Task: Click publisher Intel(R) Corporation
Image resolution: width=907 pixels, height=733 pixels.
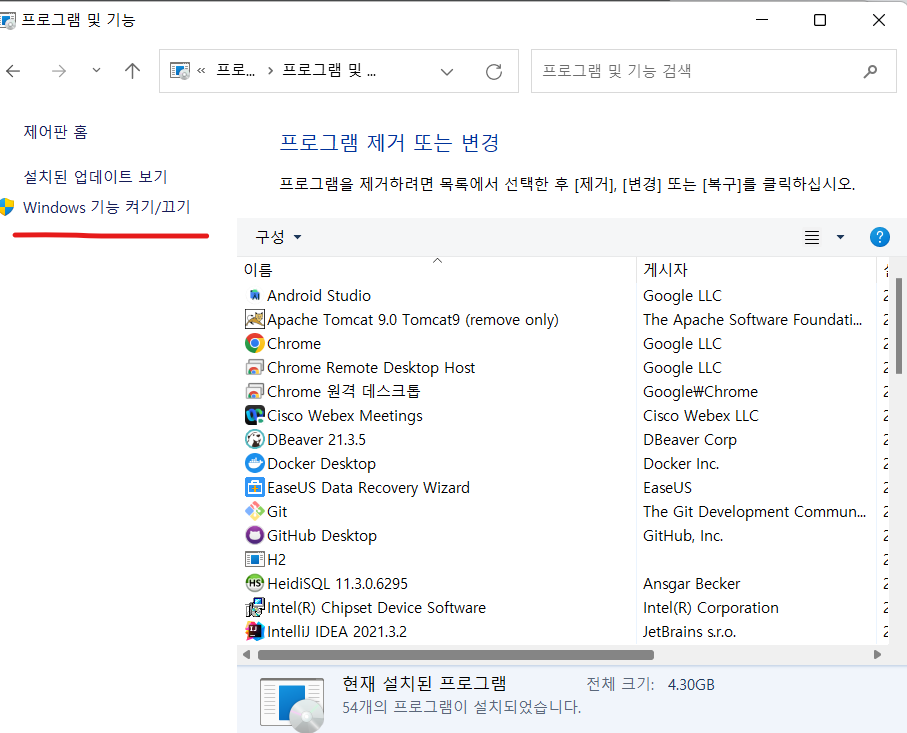Action: click(711, 608)
